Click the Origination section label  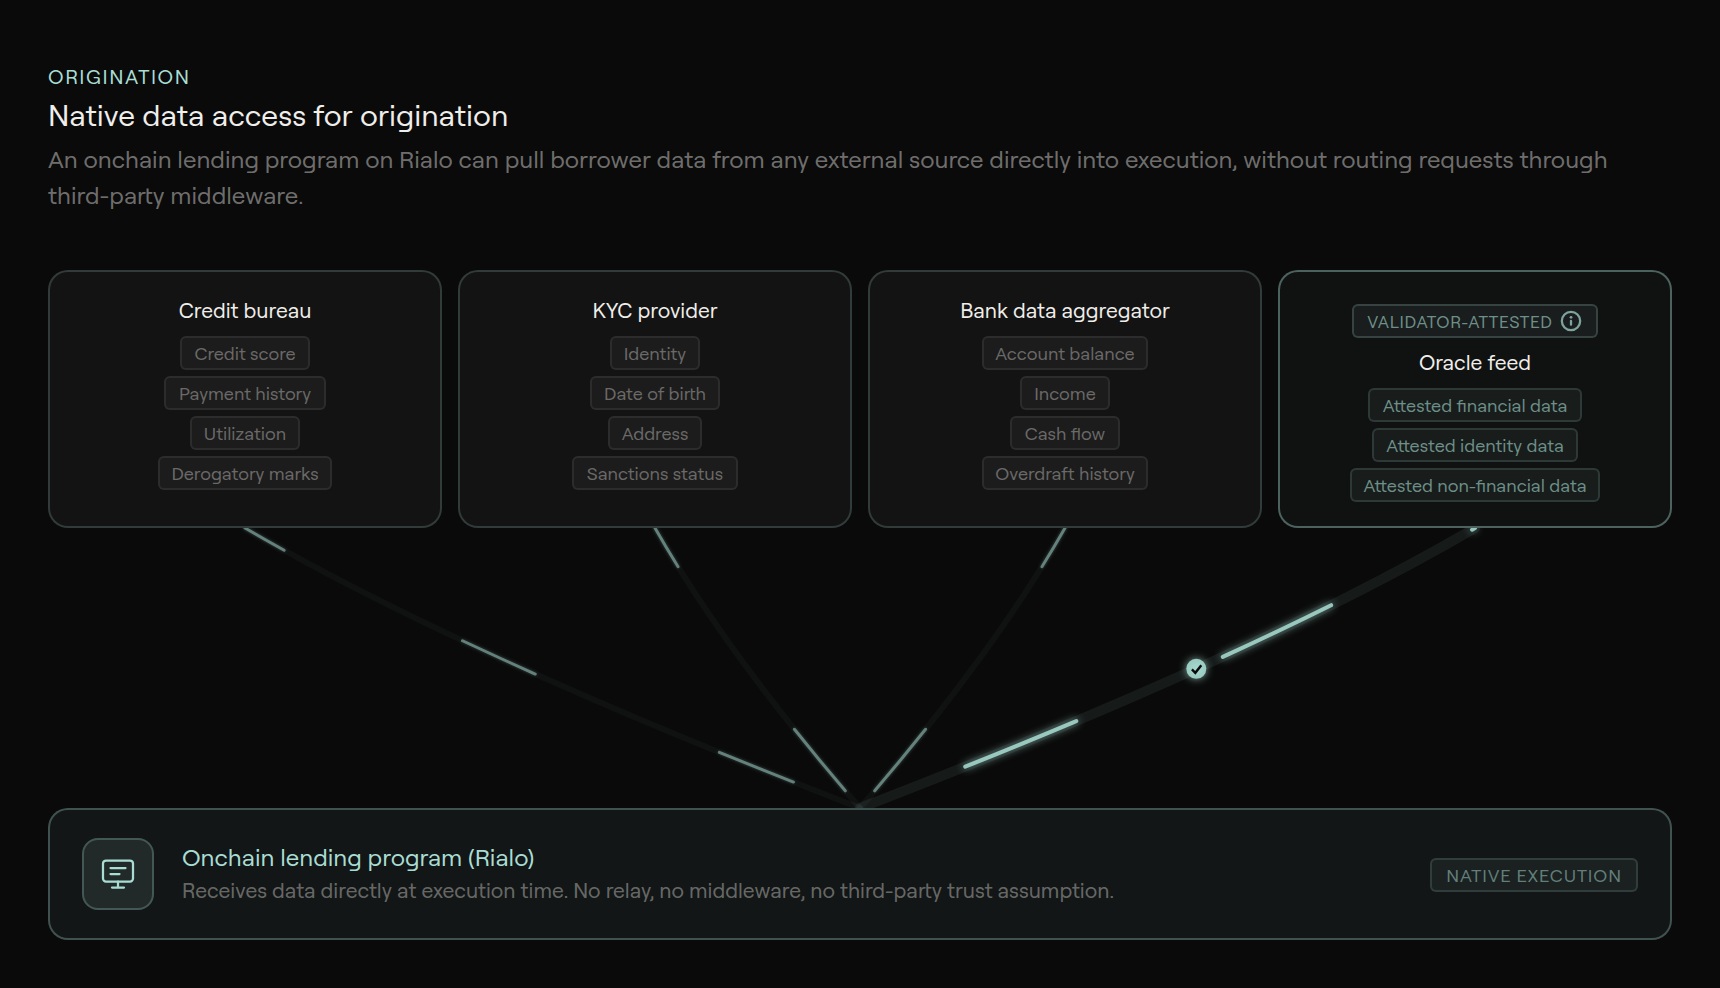click(119, 77)
